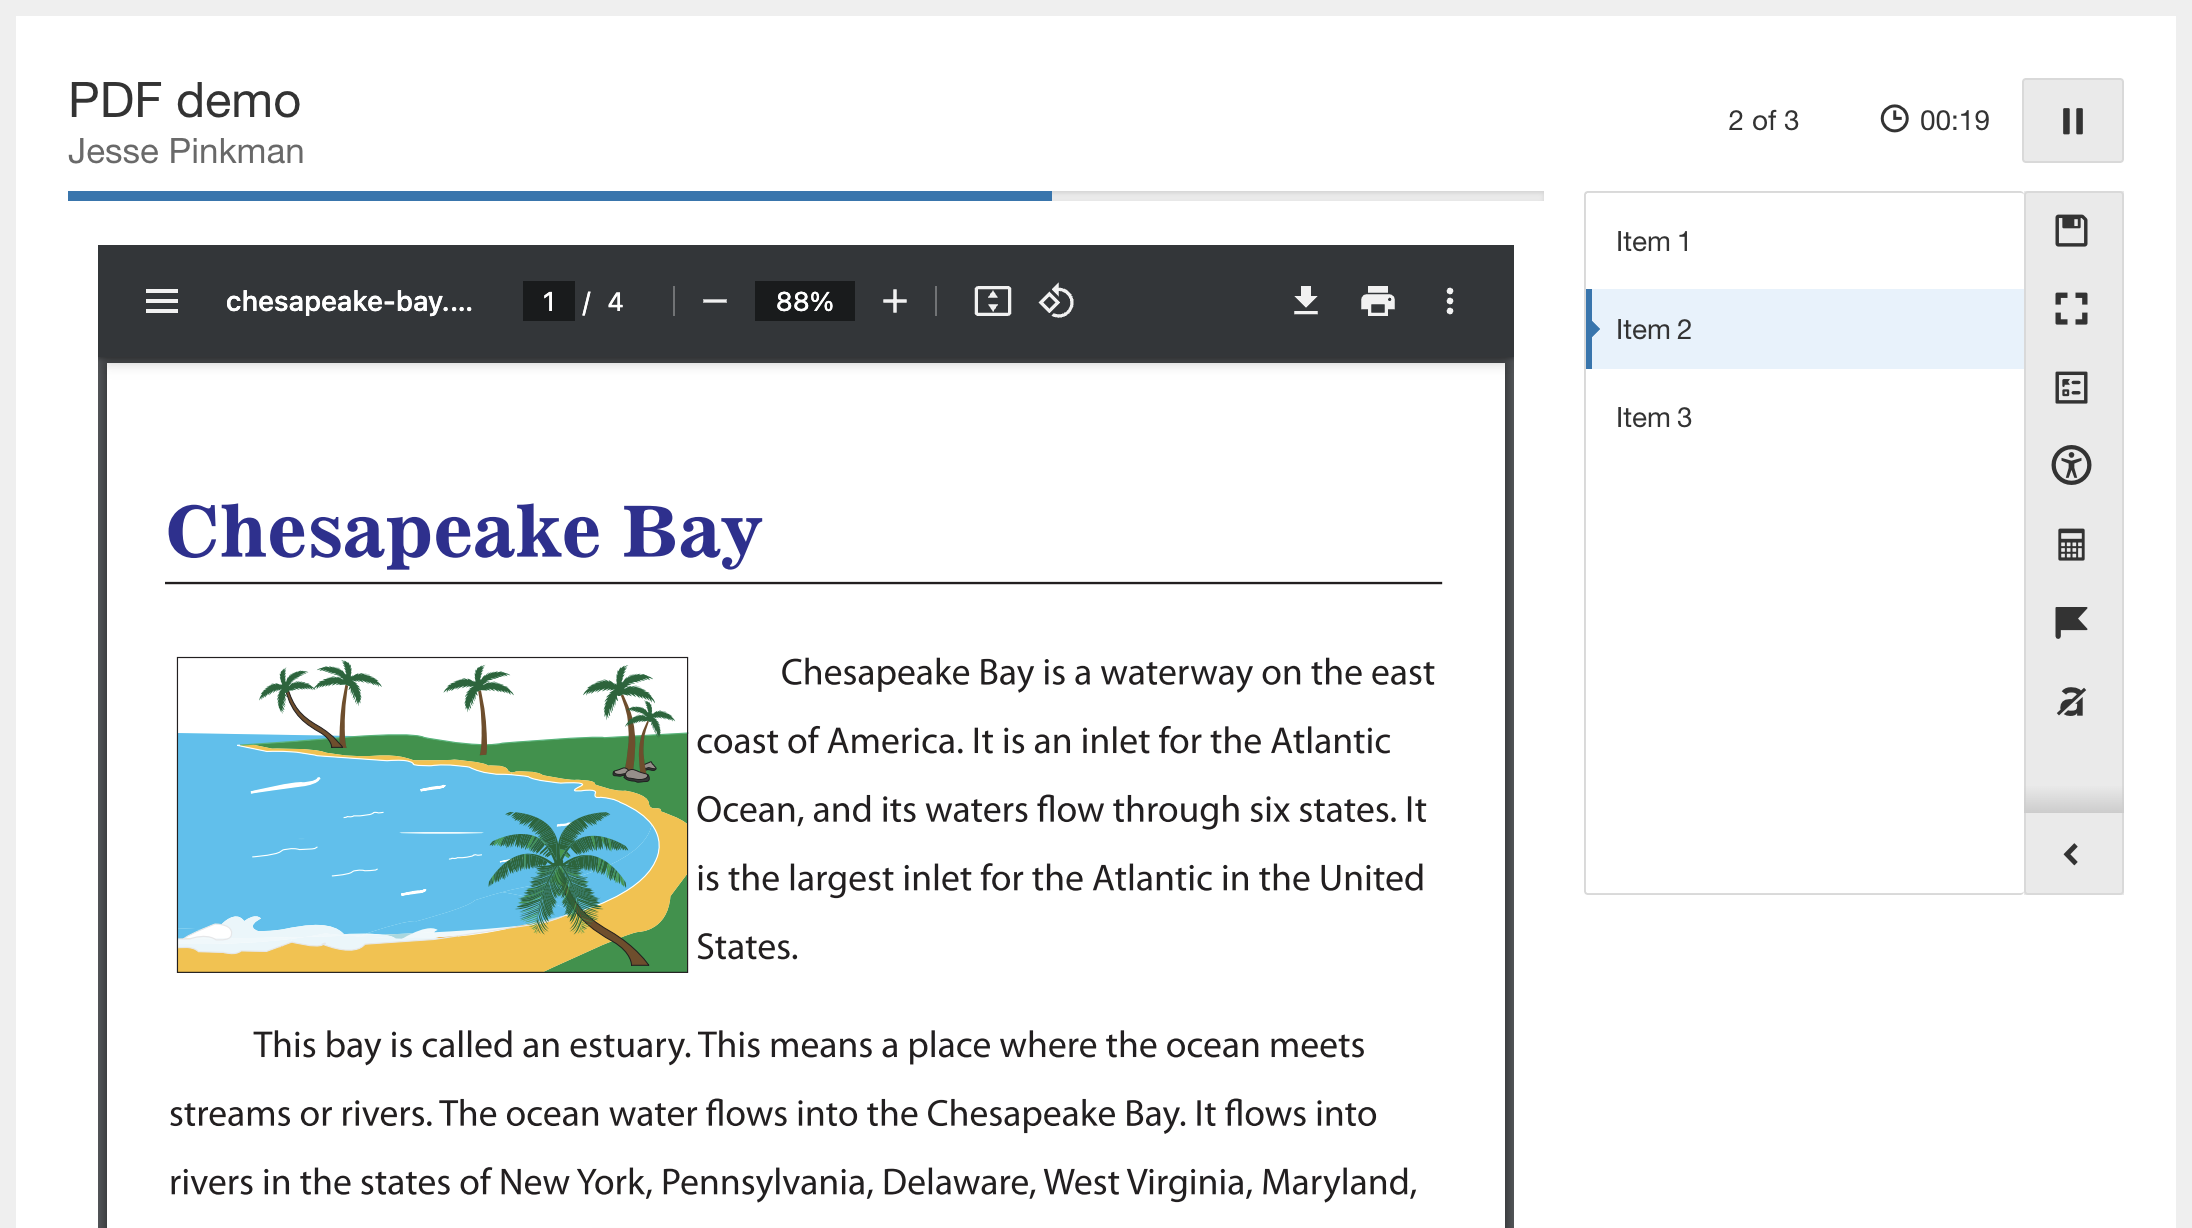Click the save icon in sidebar

click(2071, 231)
